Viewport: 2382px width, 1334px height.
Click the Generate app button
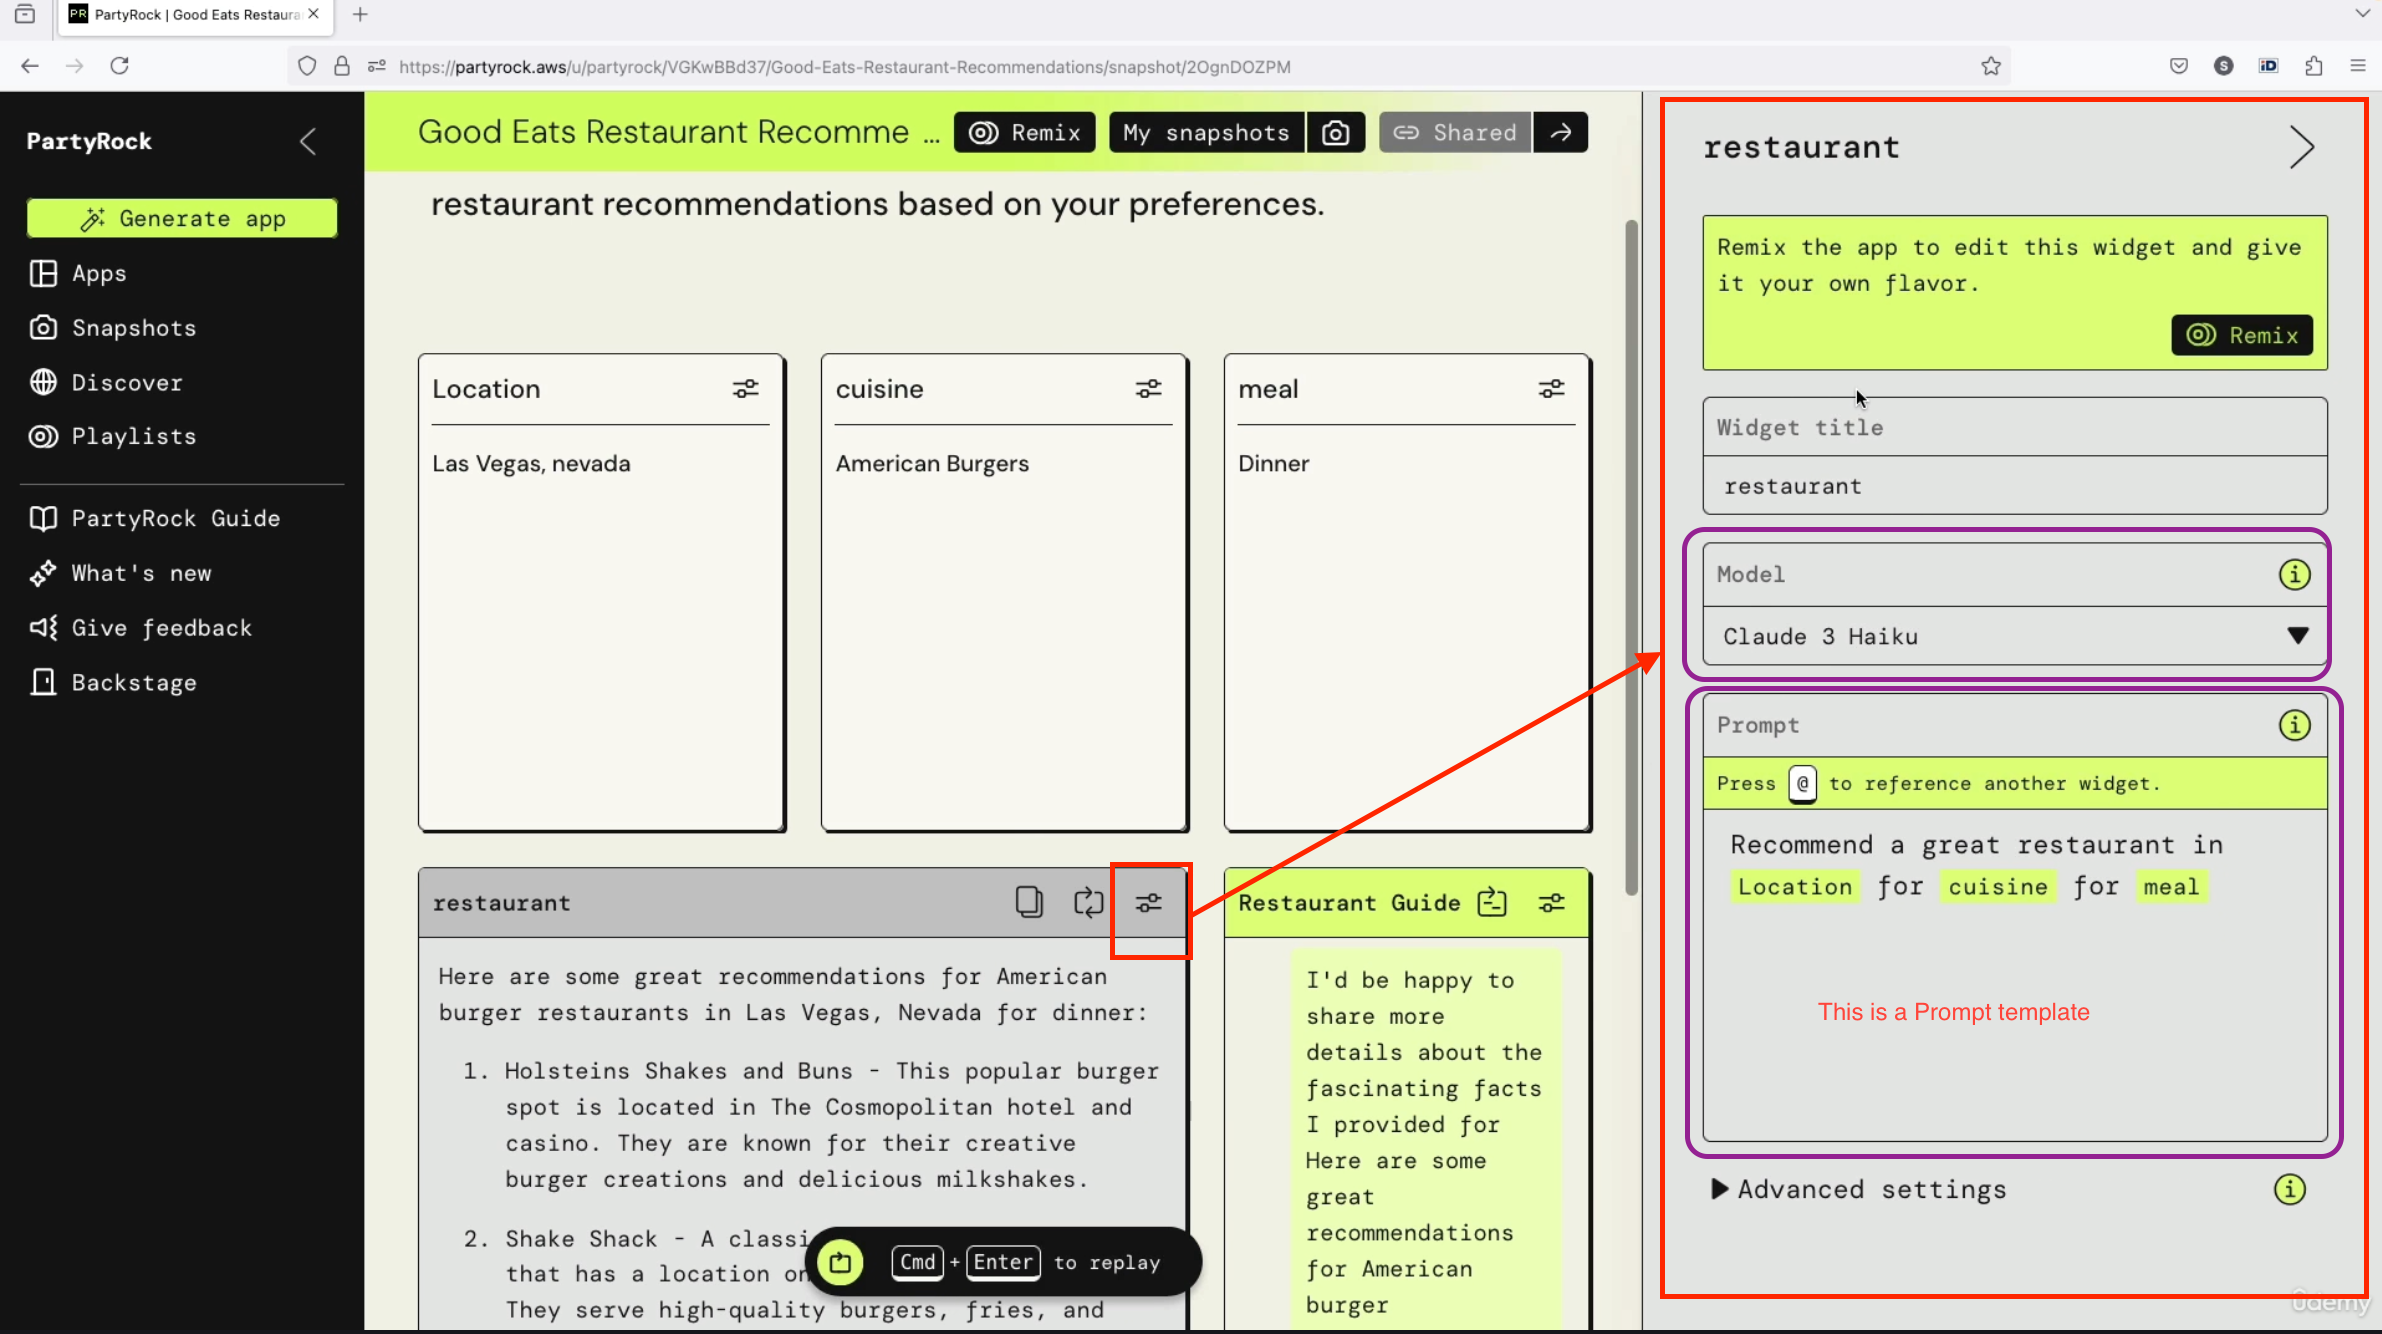[x=182, y=218]
